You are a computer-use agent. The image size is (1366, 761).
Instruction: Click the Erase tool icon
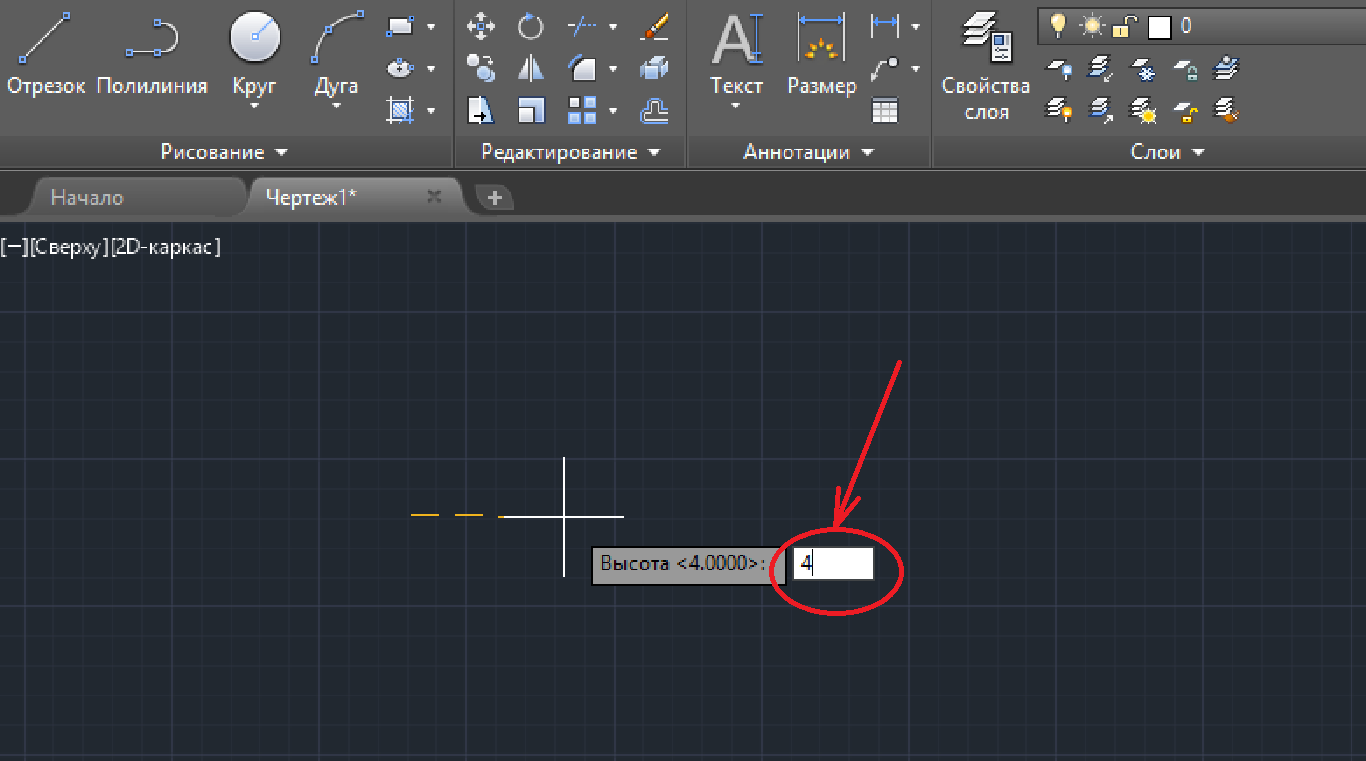pyautogui.click(x=654, y=27)
